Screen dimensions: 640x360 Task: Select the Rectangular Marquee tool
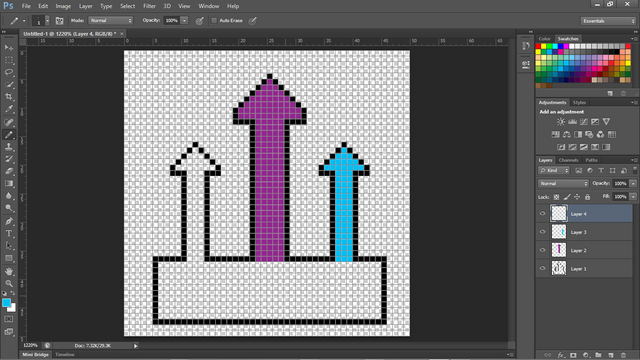tap(9, 60)
